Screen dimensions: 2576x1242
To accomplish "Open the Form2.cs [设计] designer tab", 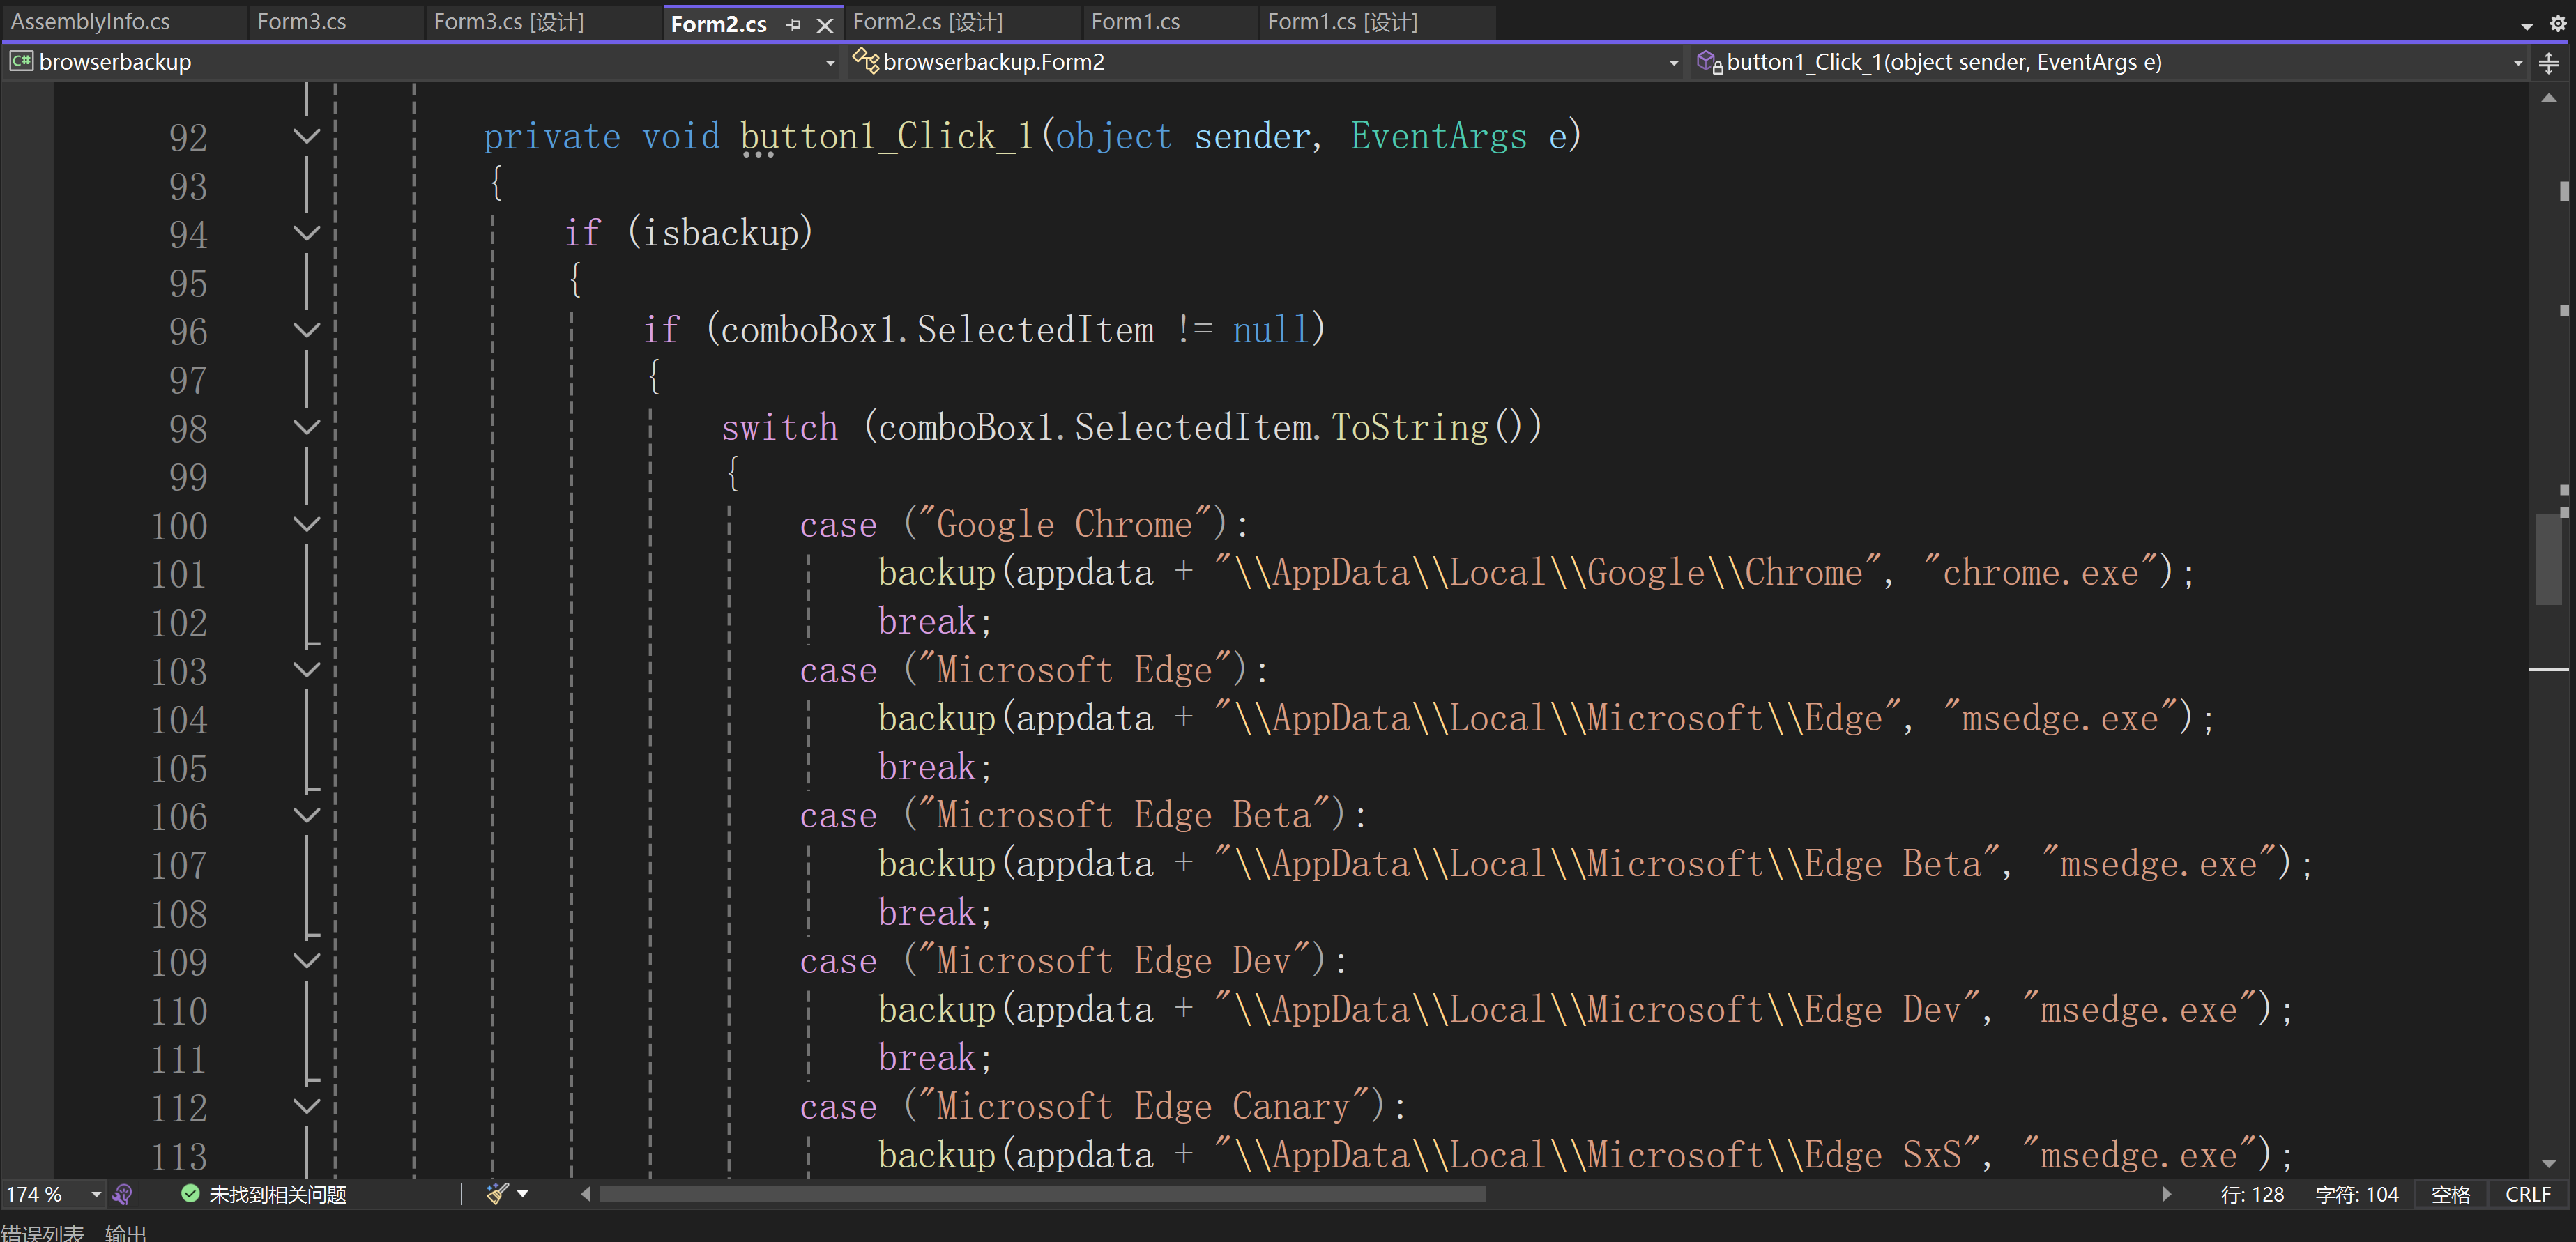I will (927, 21).
